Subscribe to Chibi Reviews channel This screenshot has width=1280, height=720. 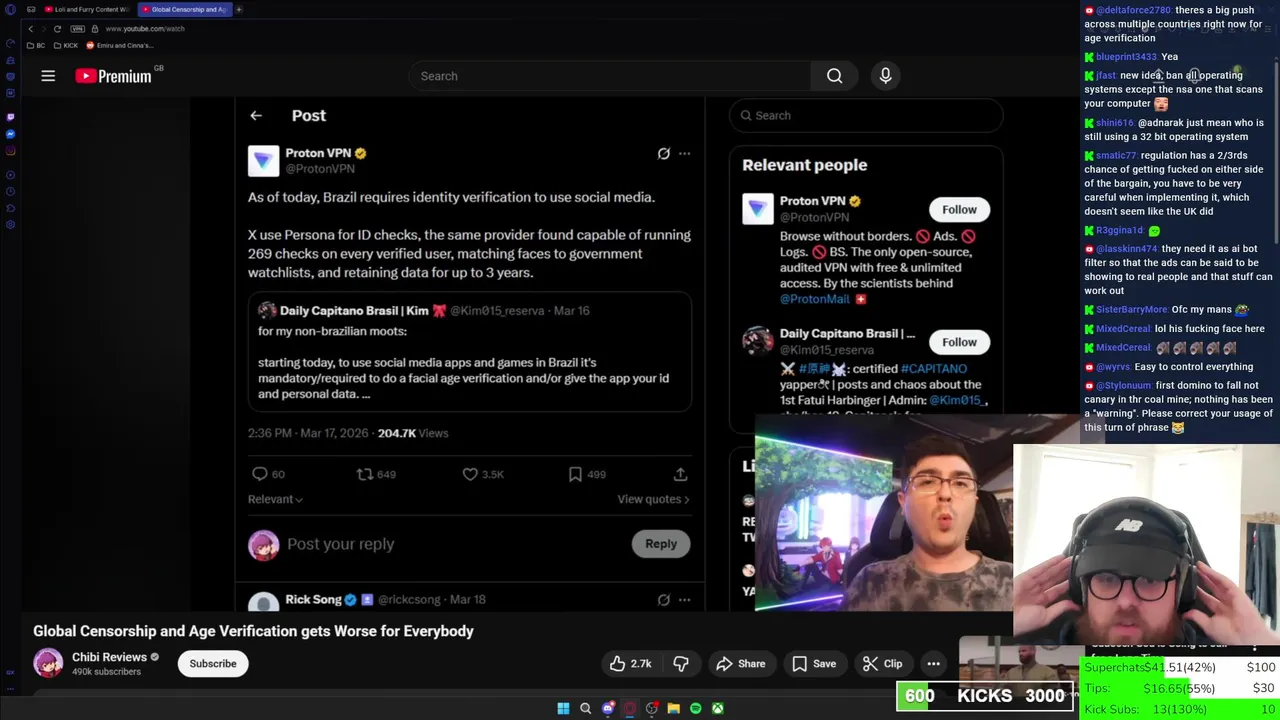point(213,664)
